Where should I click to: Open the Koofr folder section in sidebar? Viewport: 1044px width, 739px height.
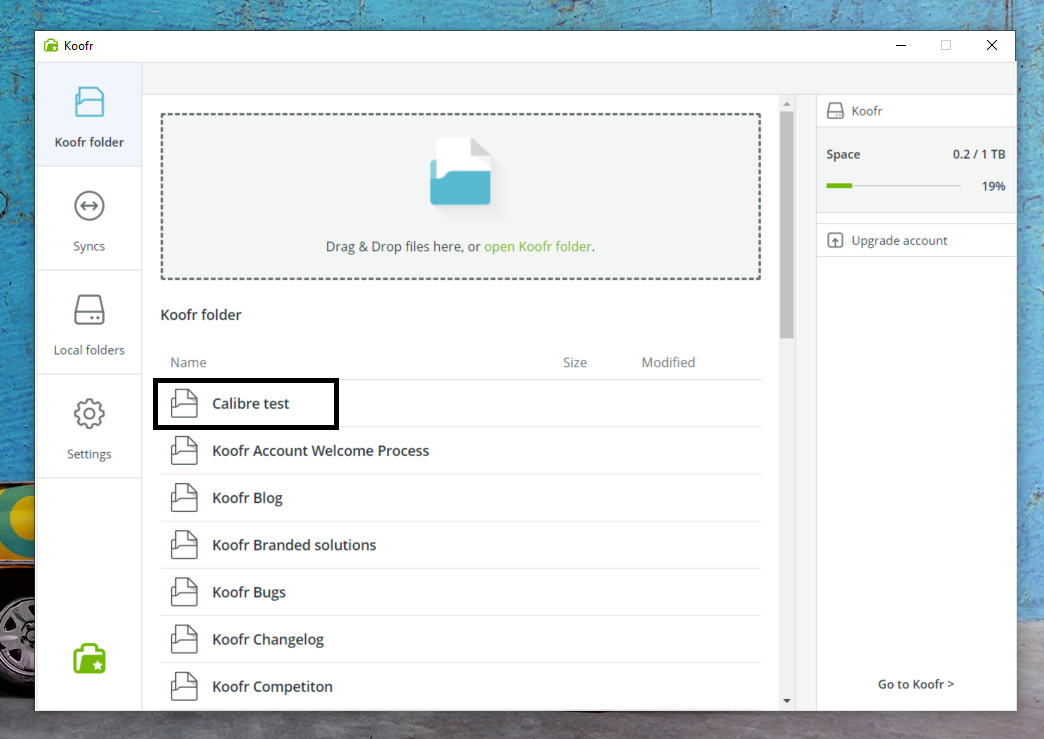tap(89, 113)
